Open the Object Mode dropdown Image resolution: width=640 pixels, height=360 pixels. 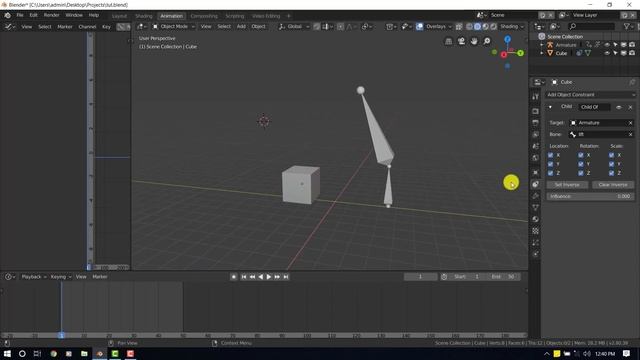(x=174, y=27)
